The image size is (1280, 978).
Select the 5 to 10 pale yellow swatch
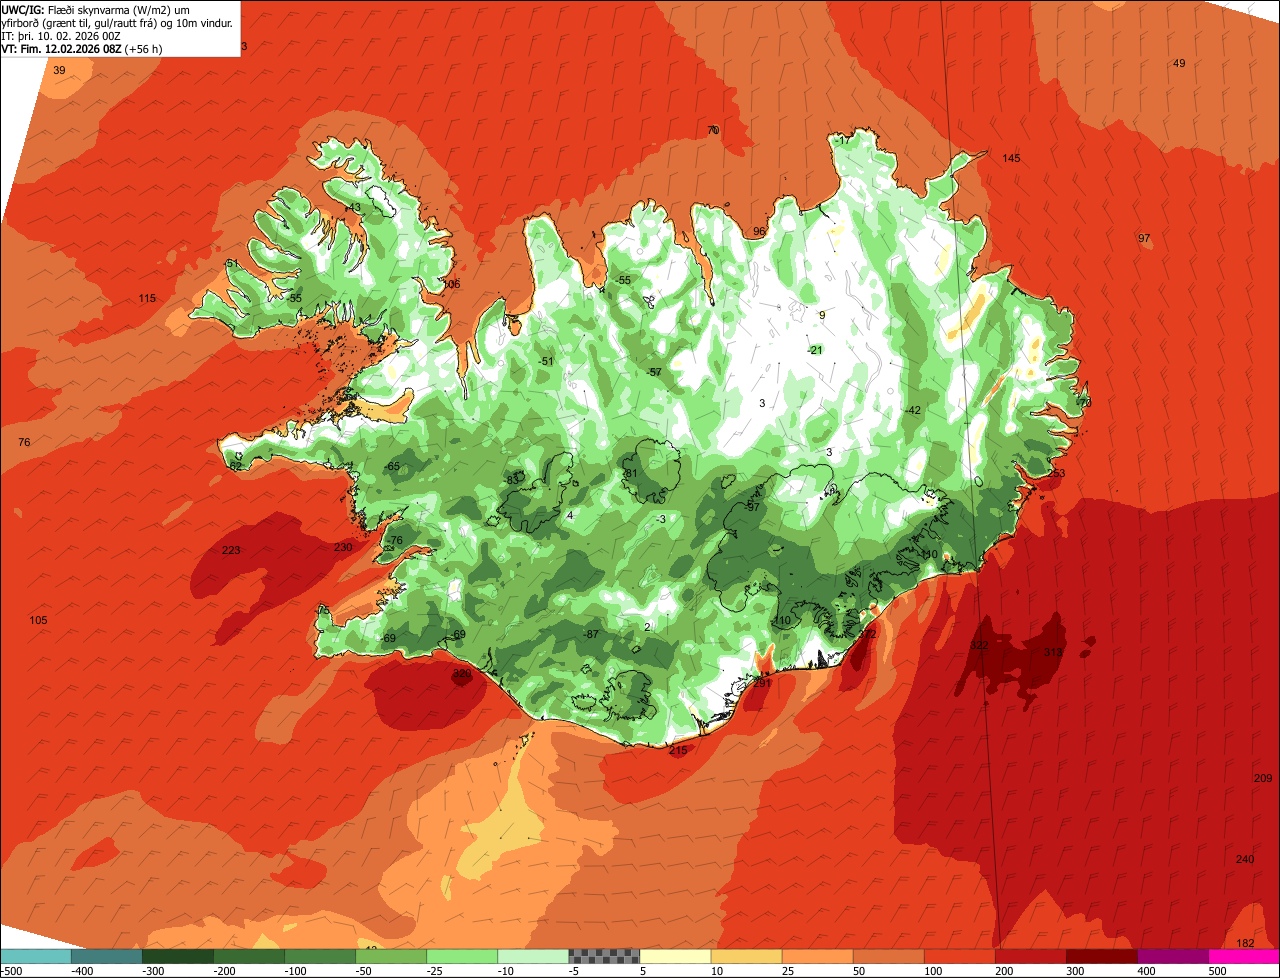pos(675,956)
